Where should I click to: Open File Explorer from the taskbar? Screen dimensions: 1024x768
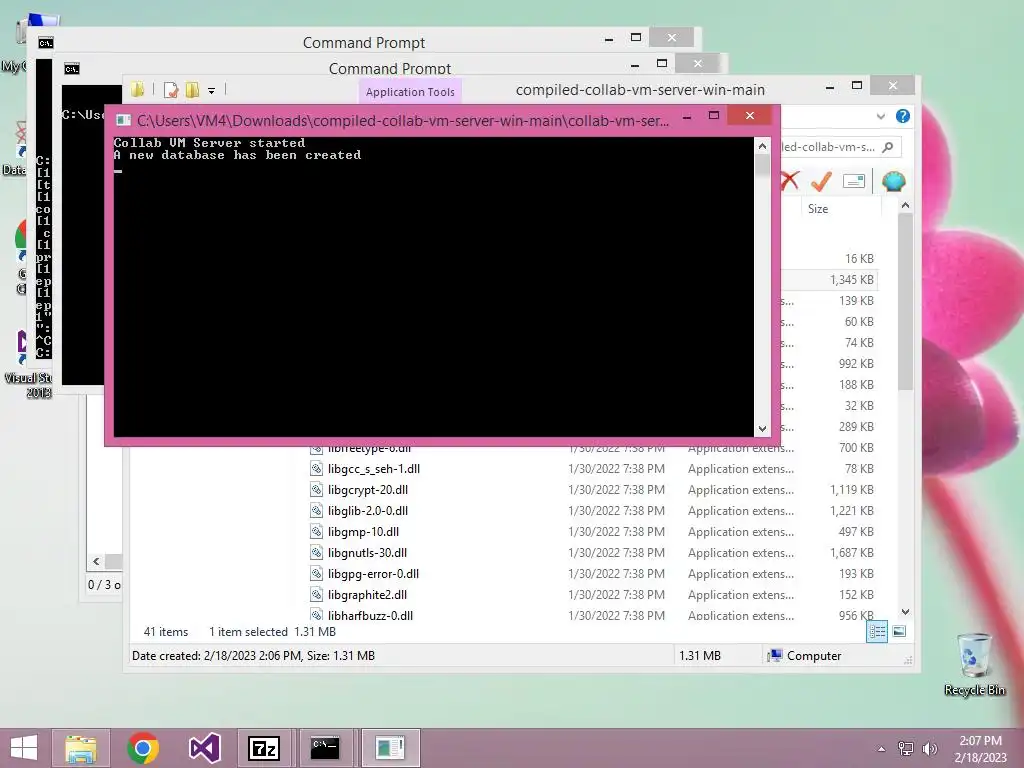[81, 748]
